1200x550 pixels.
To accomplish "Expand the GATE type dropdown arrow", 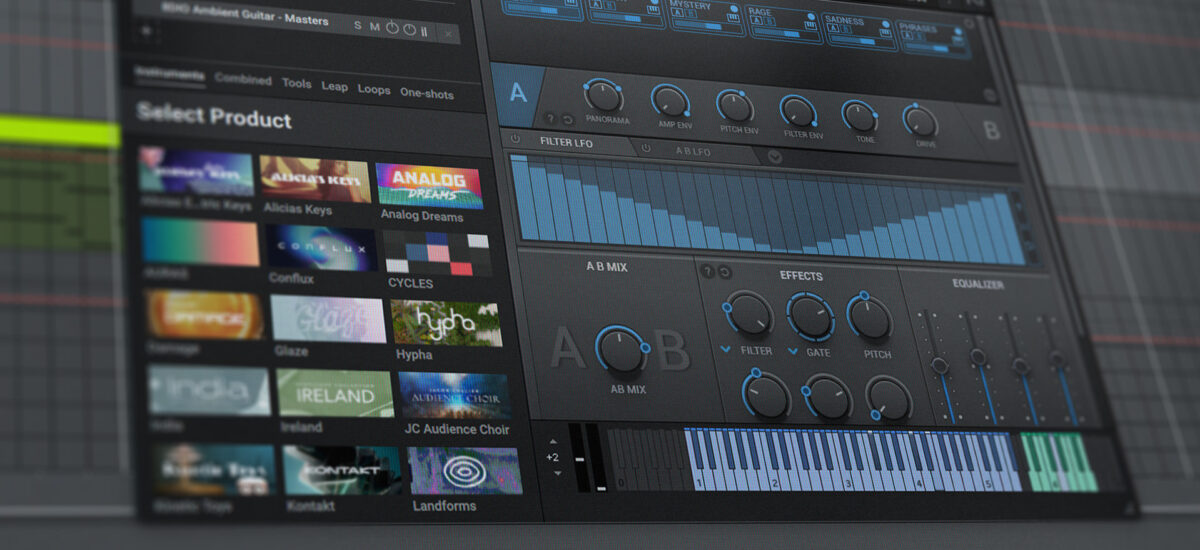I will tap(794, 352).
